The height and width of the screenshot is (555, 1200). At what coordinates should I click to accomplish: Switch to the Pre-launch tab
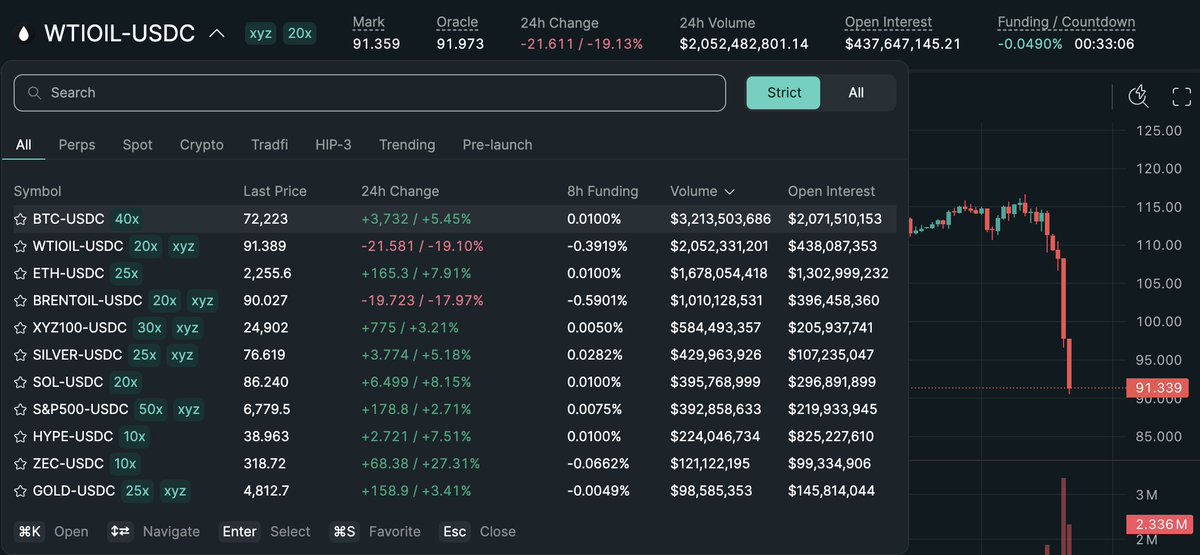point(497,145)
